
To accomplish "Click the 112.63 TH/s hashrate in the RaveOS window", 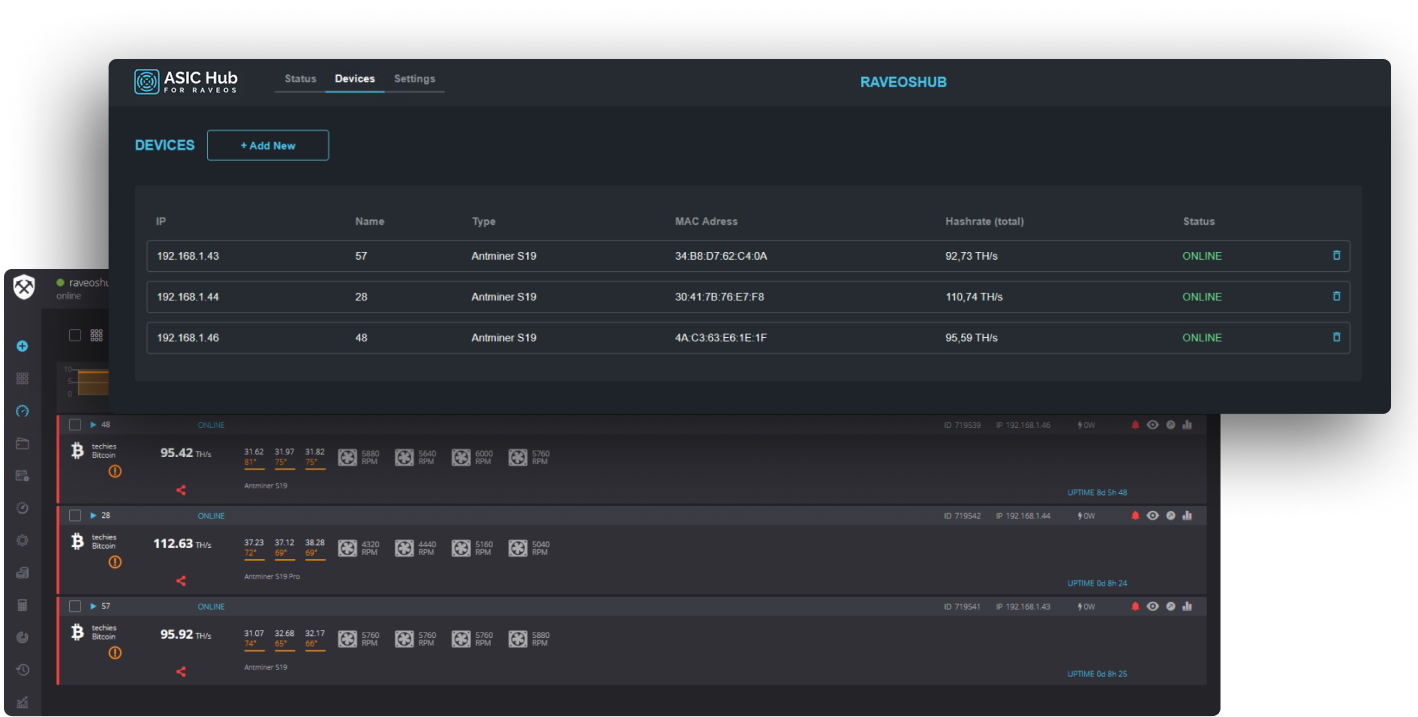I will (x=182, y=544).
